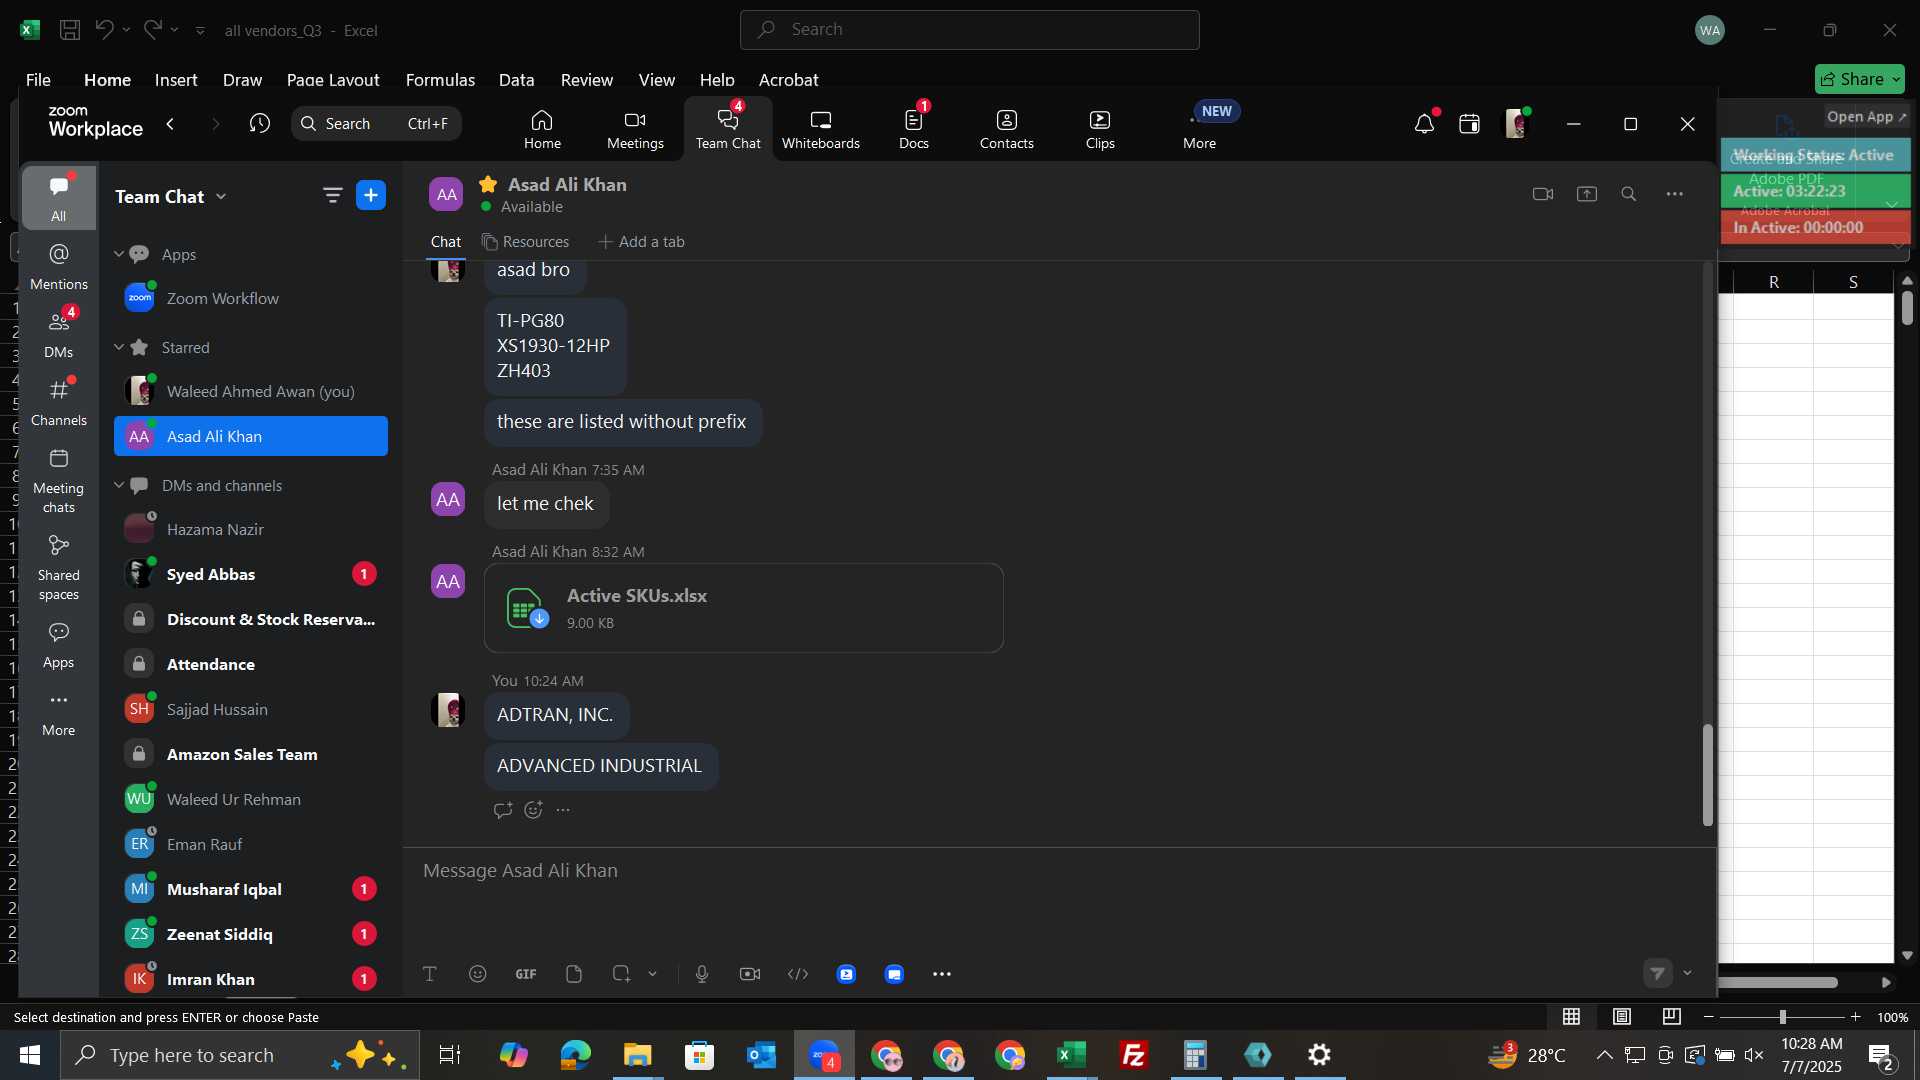Open Hazama Nazir chat
1920x1080 pixels.
coord(251,529)
